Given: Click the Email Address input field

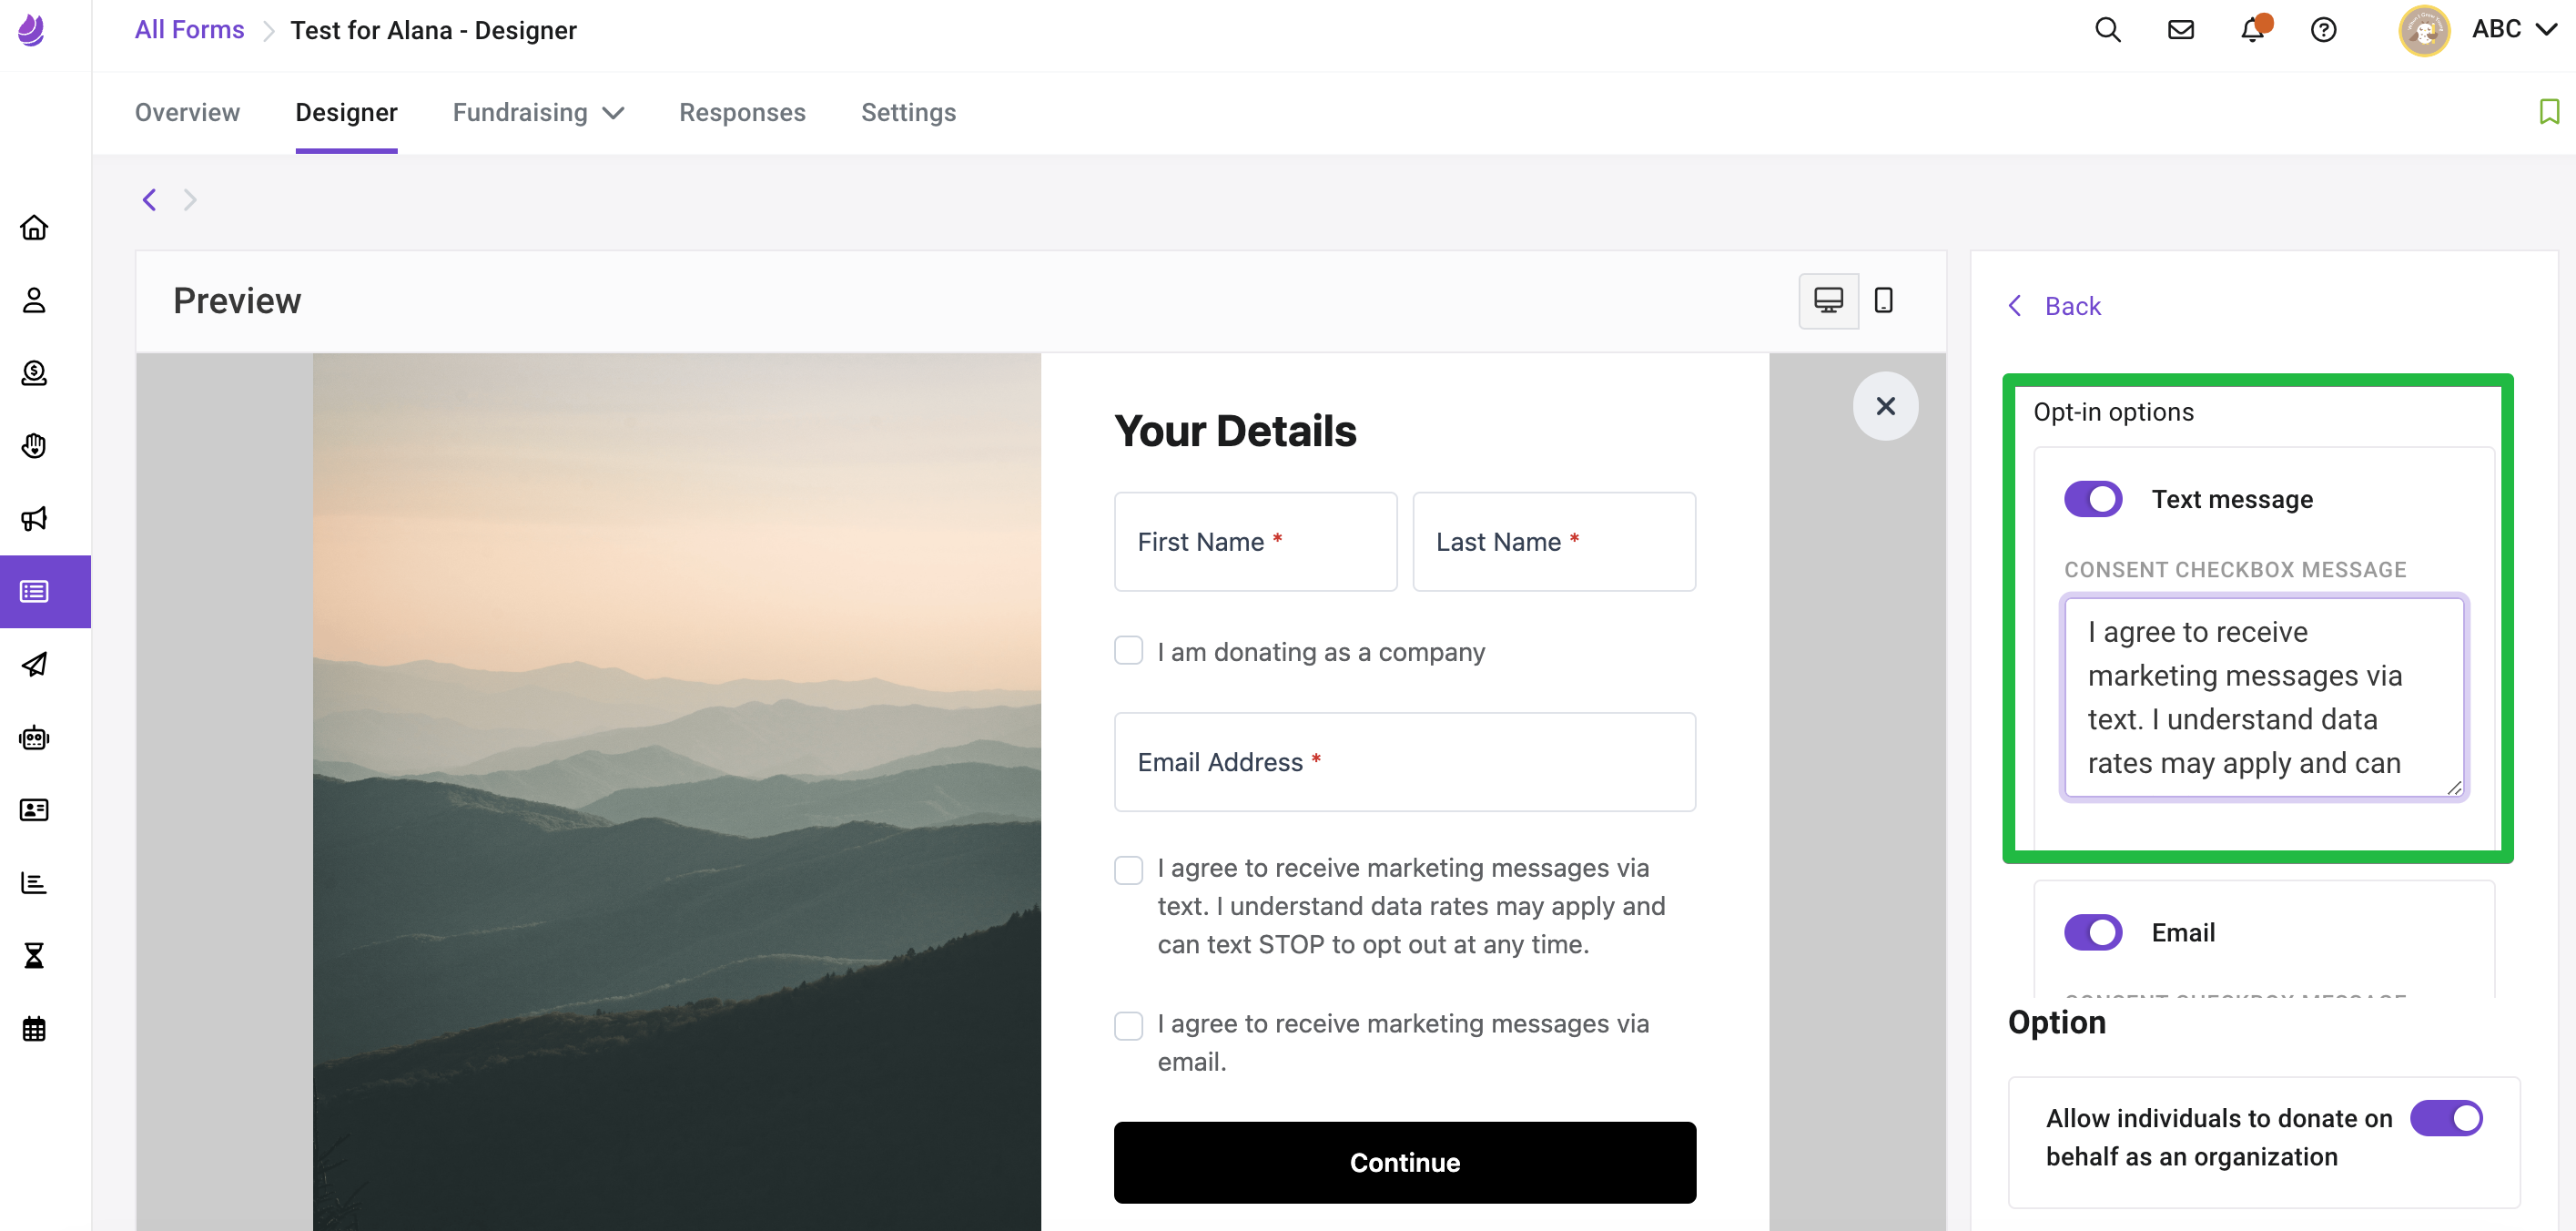Looking at the screenshot, I should [1404, 762].
